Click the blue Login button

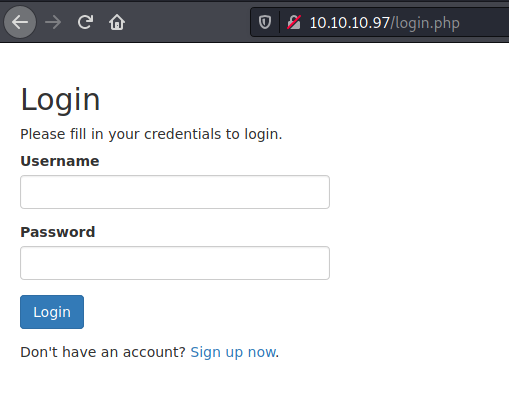pyautogui.click(x=52, y=312)
